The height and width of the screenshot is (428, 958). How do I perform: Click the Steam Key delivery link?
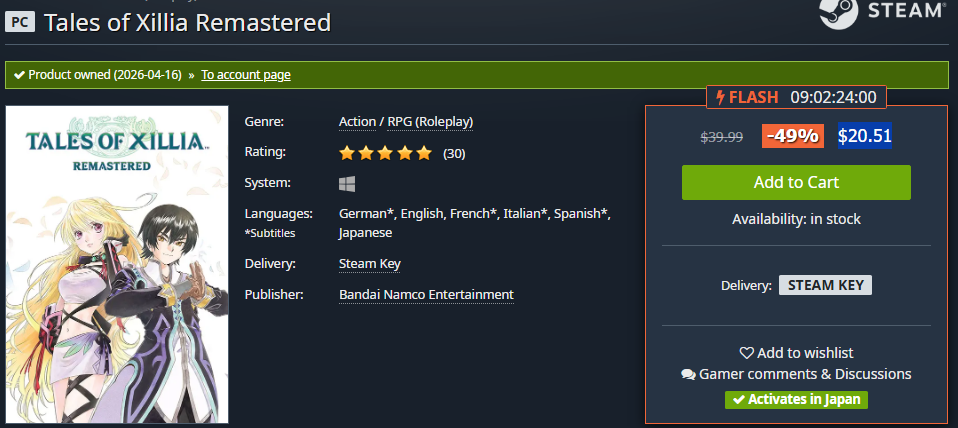tap(370, 264)
